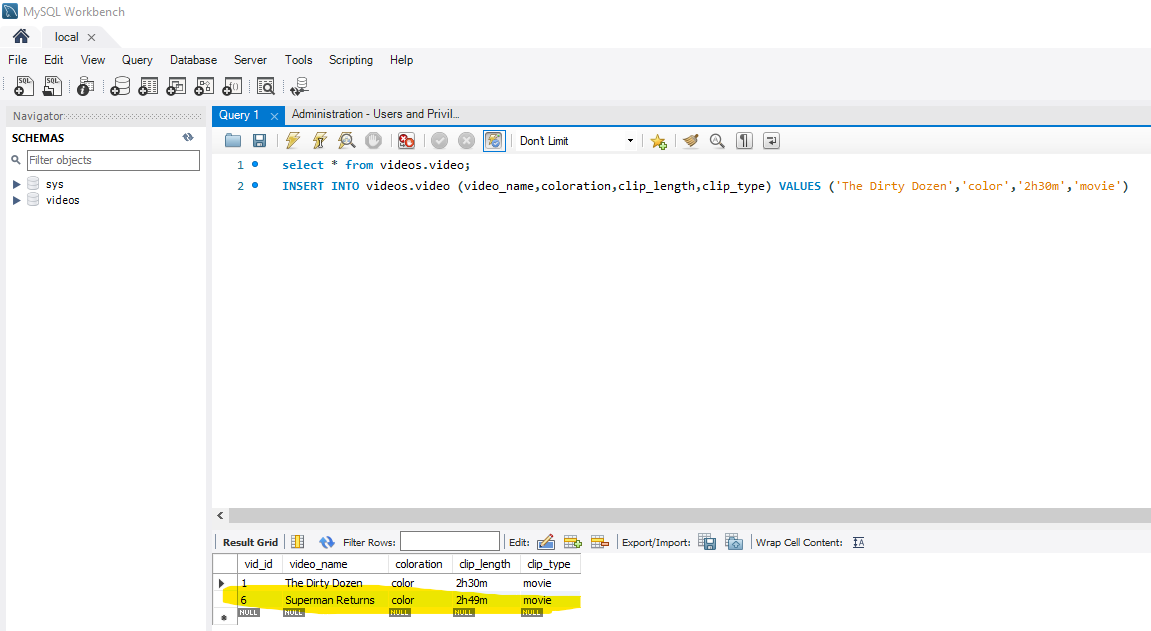1151x631 pixels.
Task: Toggle Result Grid field types icon
Action: coord(297,542)
